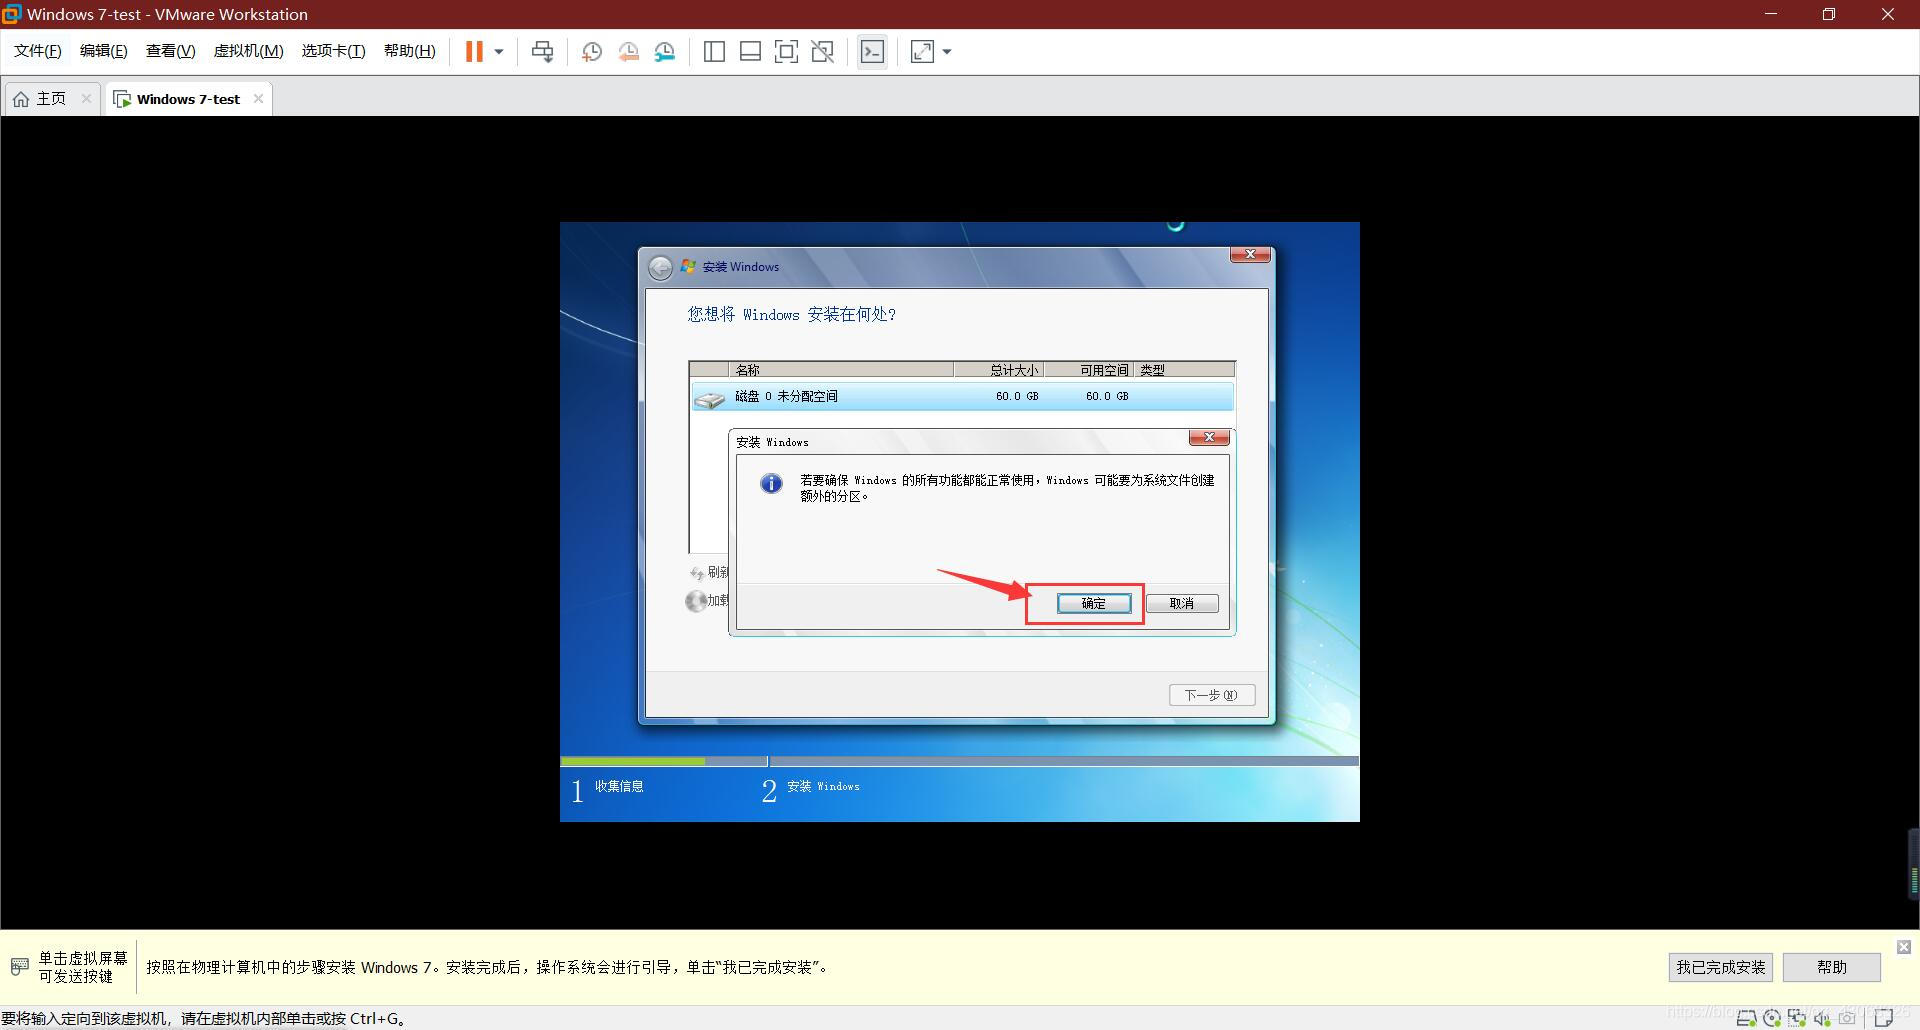Click the 我已完成安装 button
The image size is (1920, 1030).
[1721, 967]
